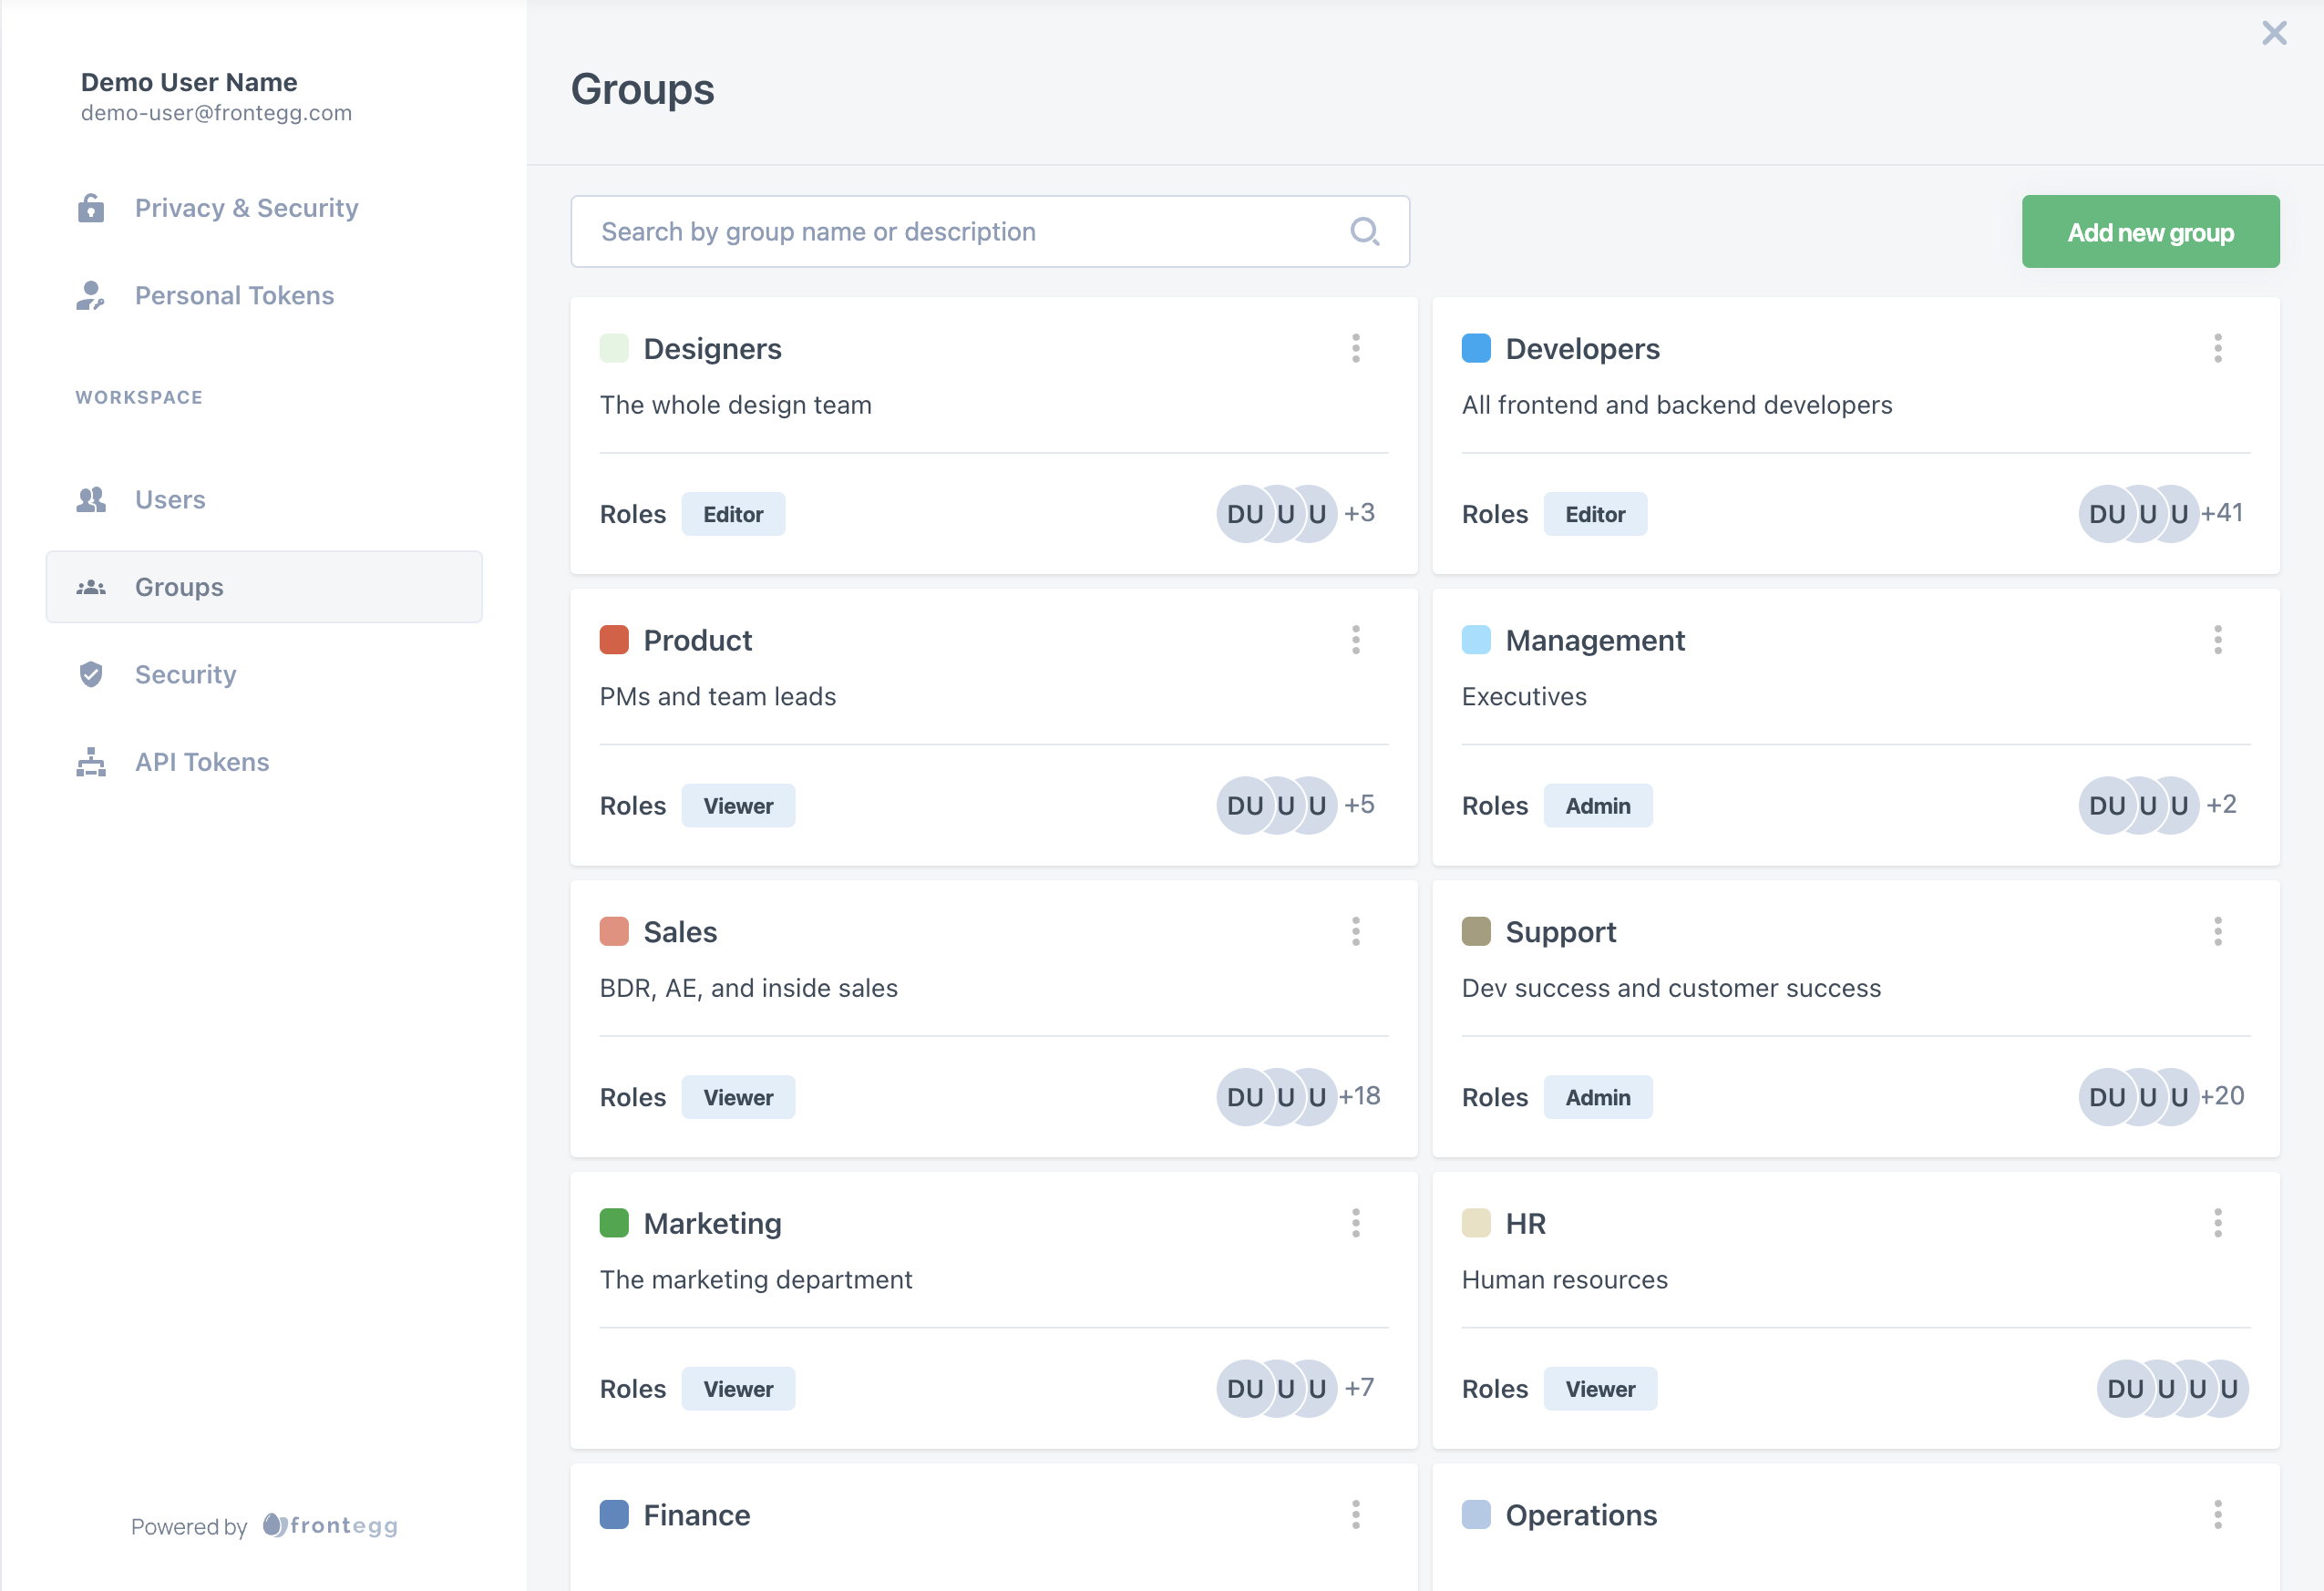Click search by group name input field
Image resolution: width=2324 pixels, height=1591 pixels.
tap(991, 231)
